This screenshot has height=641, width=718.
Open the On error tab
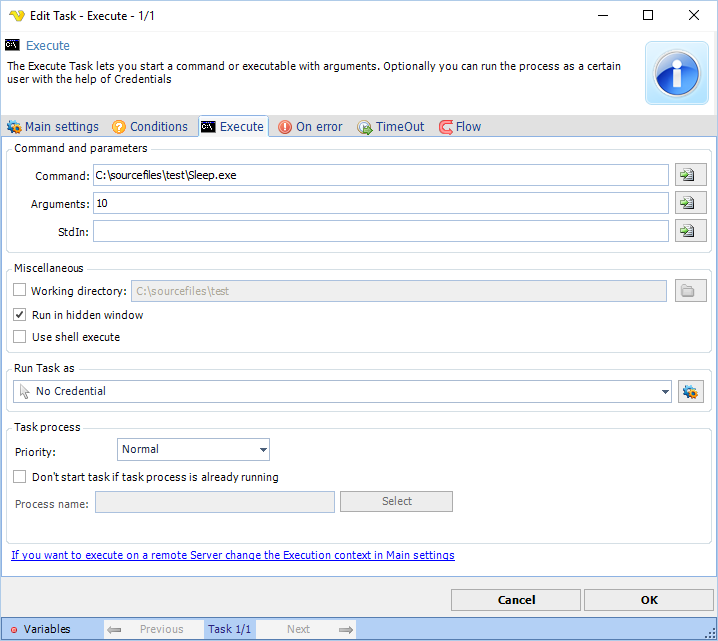pyautogui.click(x=310, y=127)
